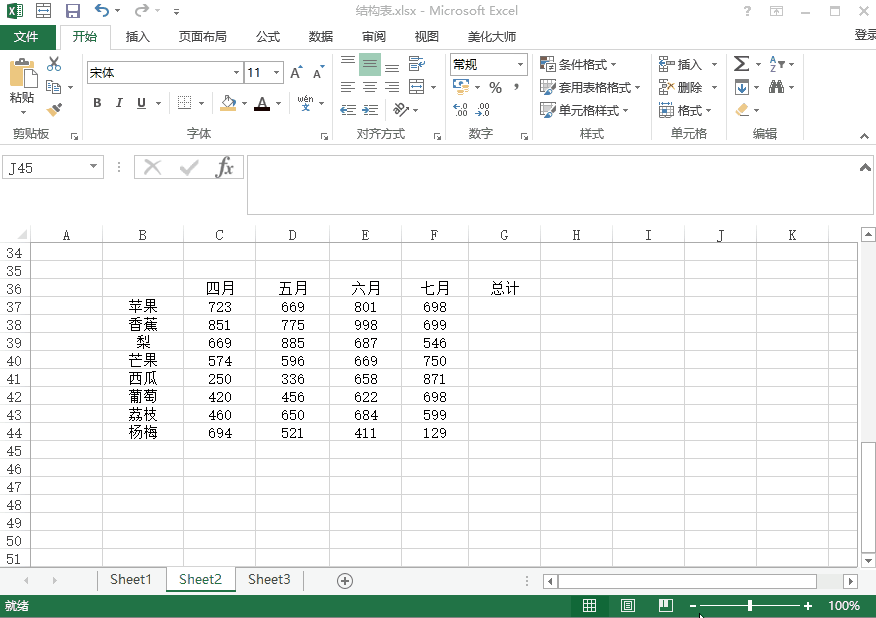This screenshot has height=618, width=876.
Task: Open the 宋体 font name dropdown
Action: [236, 73]
